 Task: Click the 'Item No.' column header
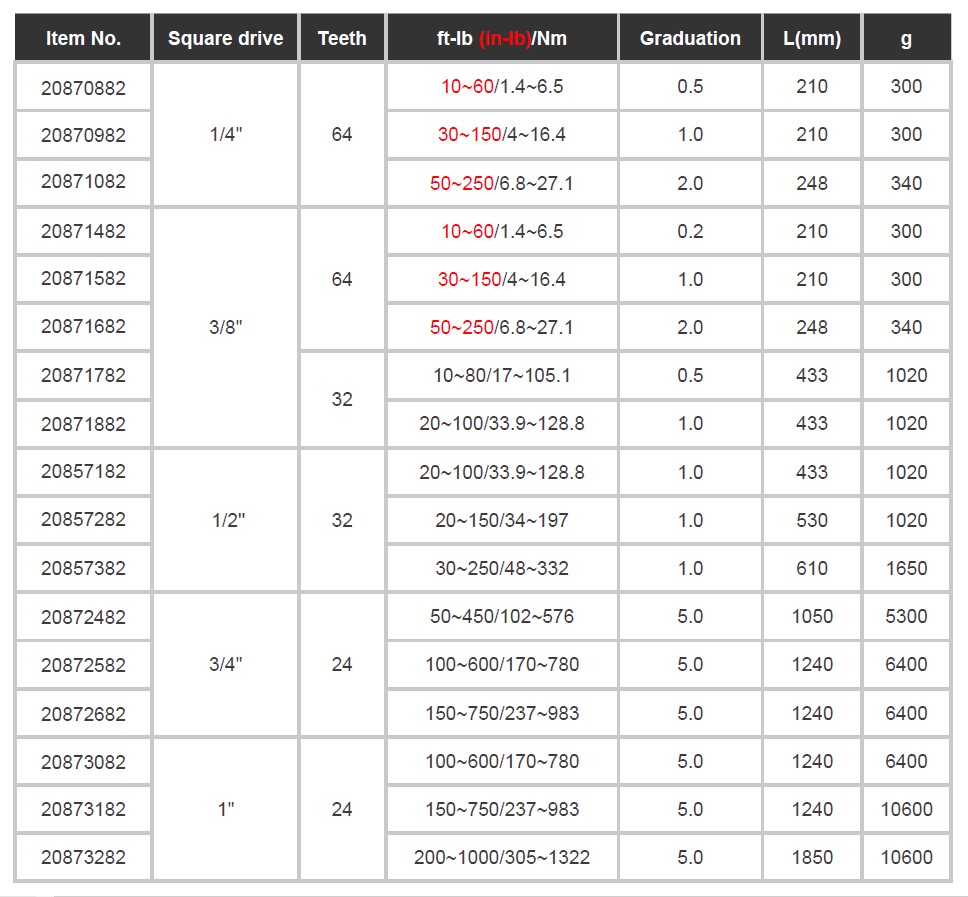click(x=83, y=38)
